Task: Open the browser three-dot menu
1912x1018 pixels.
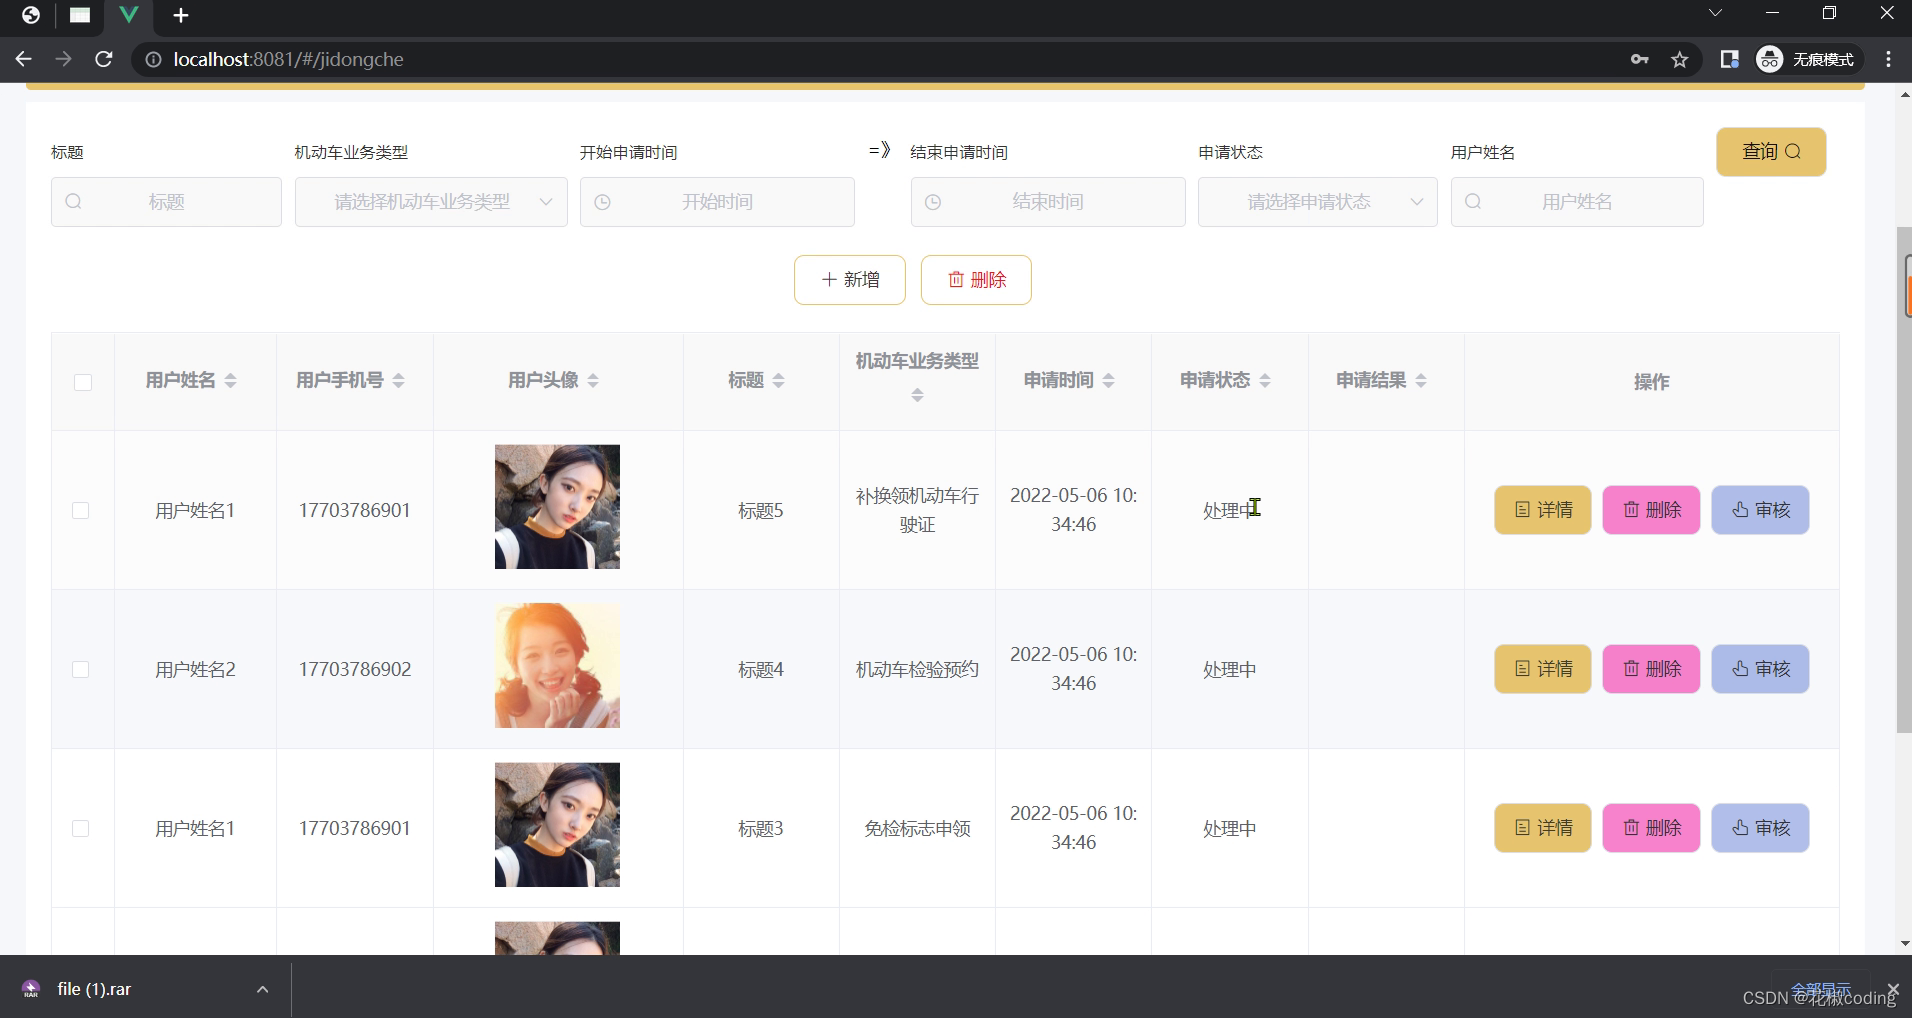Action: tap(1888, 59)
